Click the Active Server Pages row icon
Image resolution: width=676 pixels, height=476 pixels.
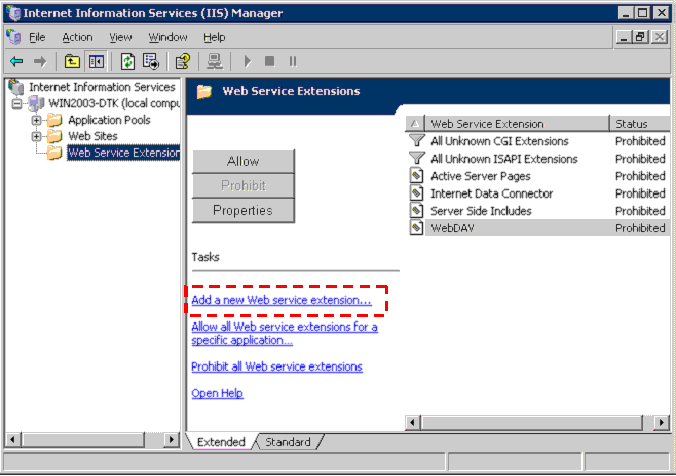coord(417,176)
